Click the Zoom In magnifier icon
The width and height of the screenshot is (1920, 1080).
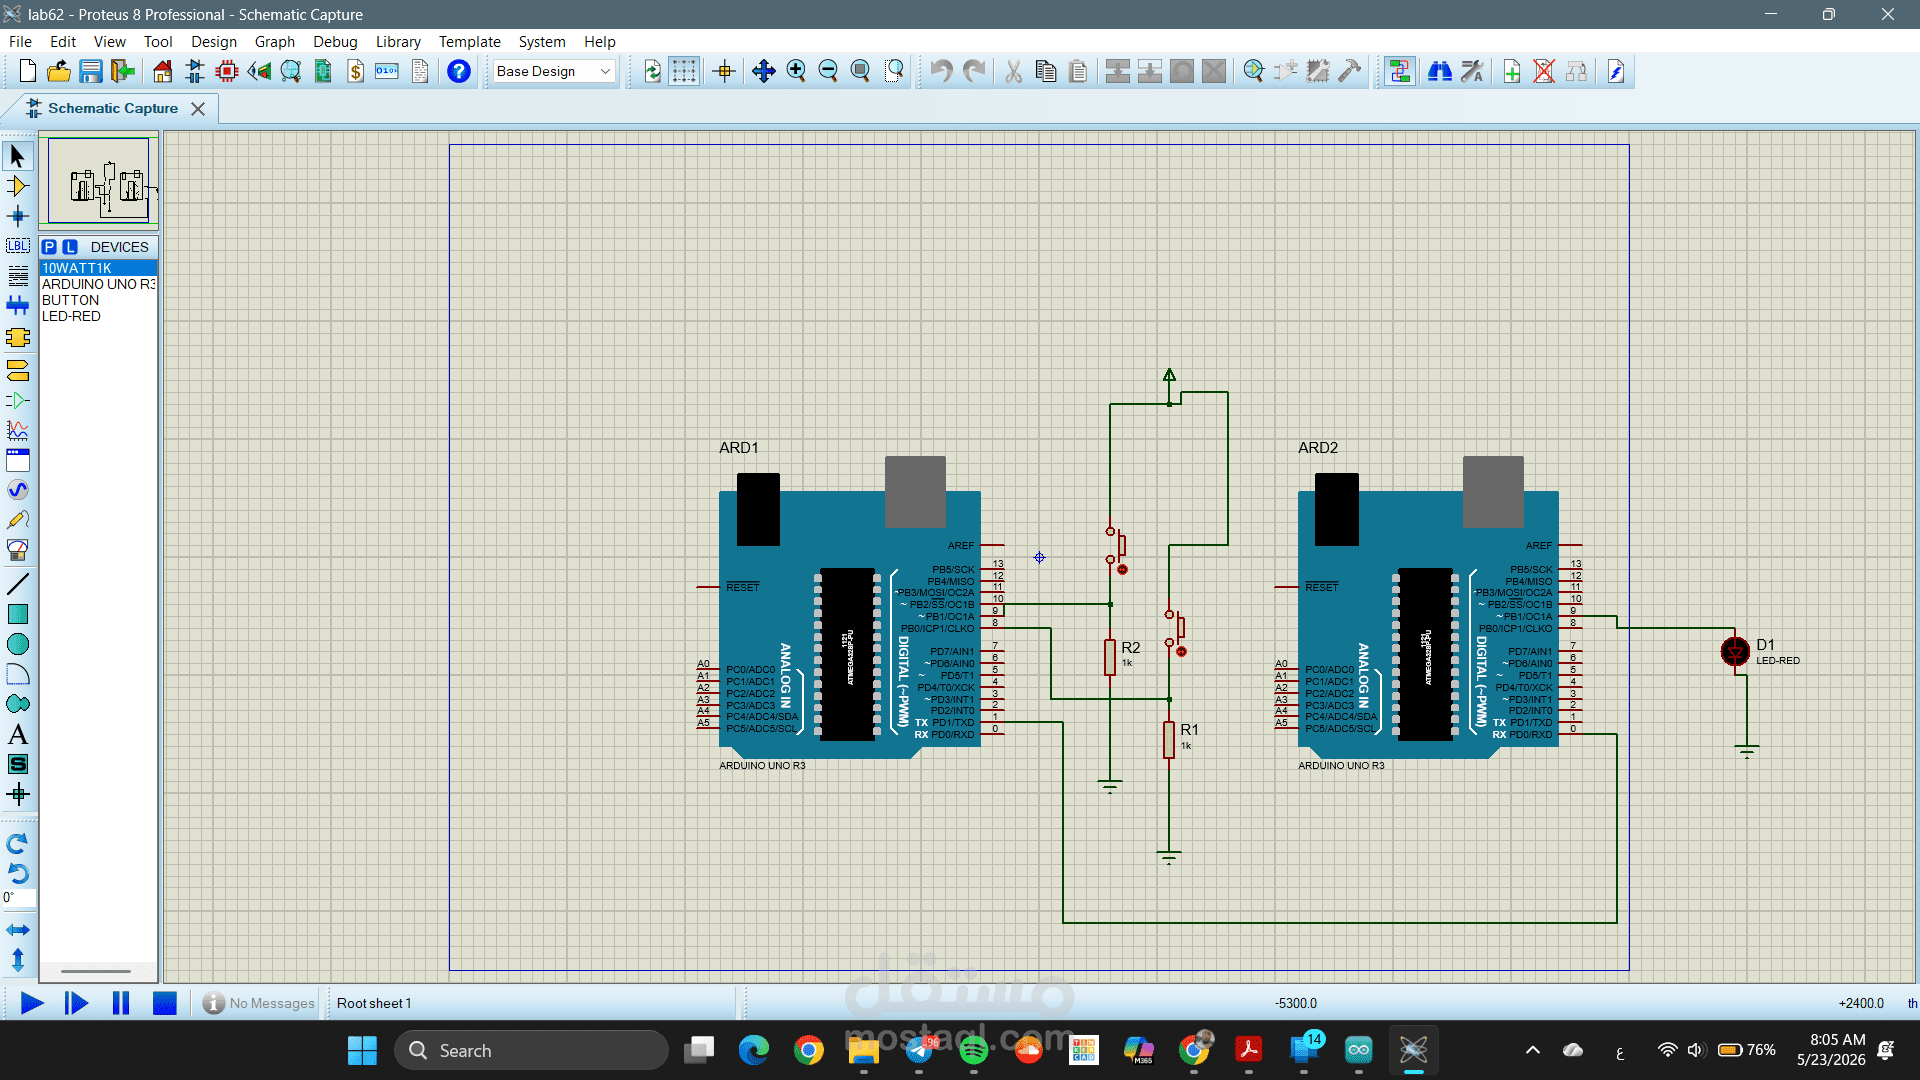pos(796,71)
